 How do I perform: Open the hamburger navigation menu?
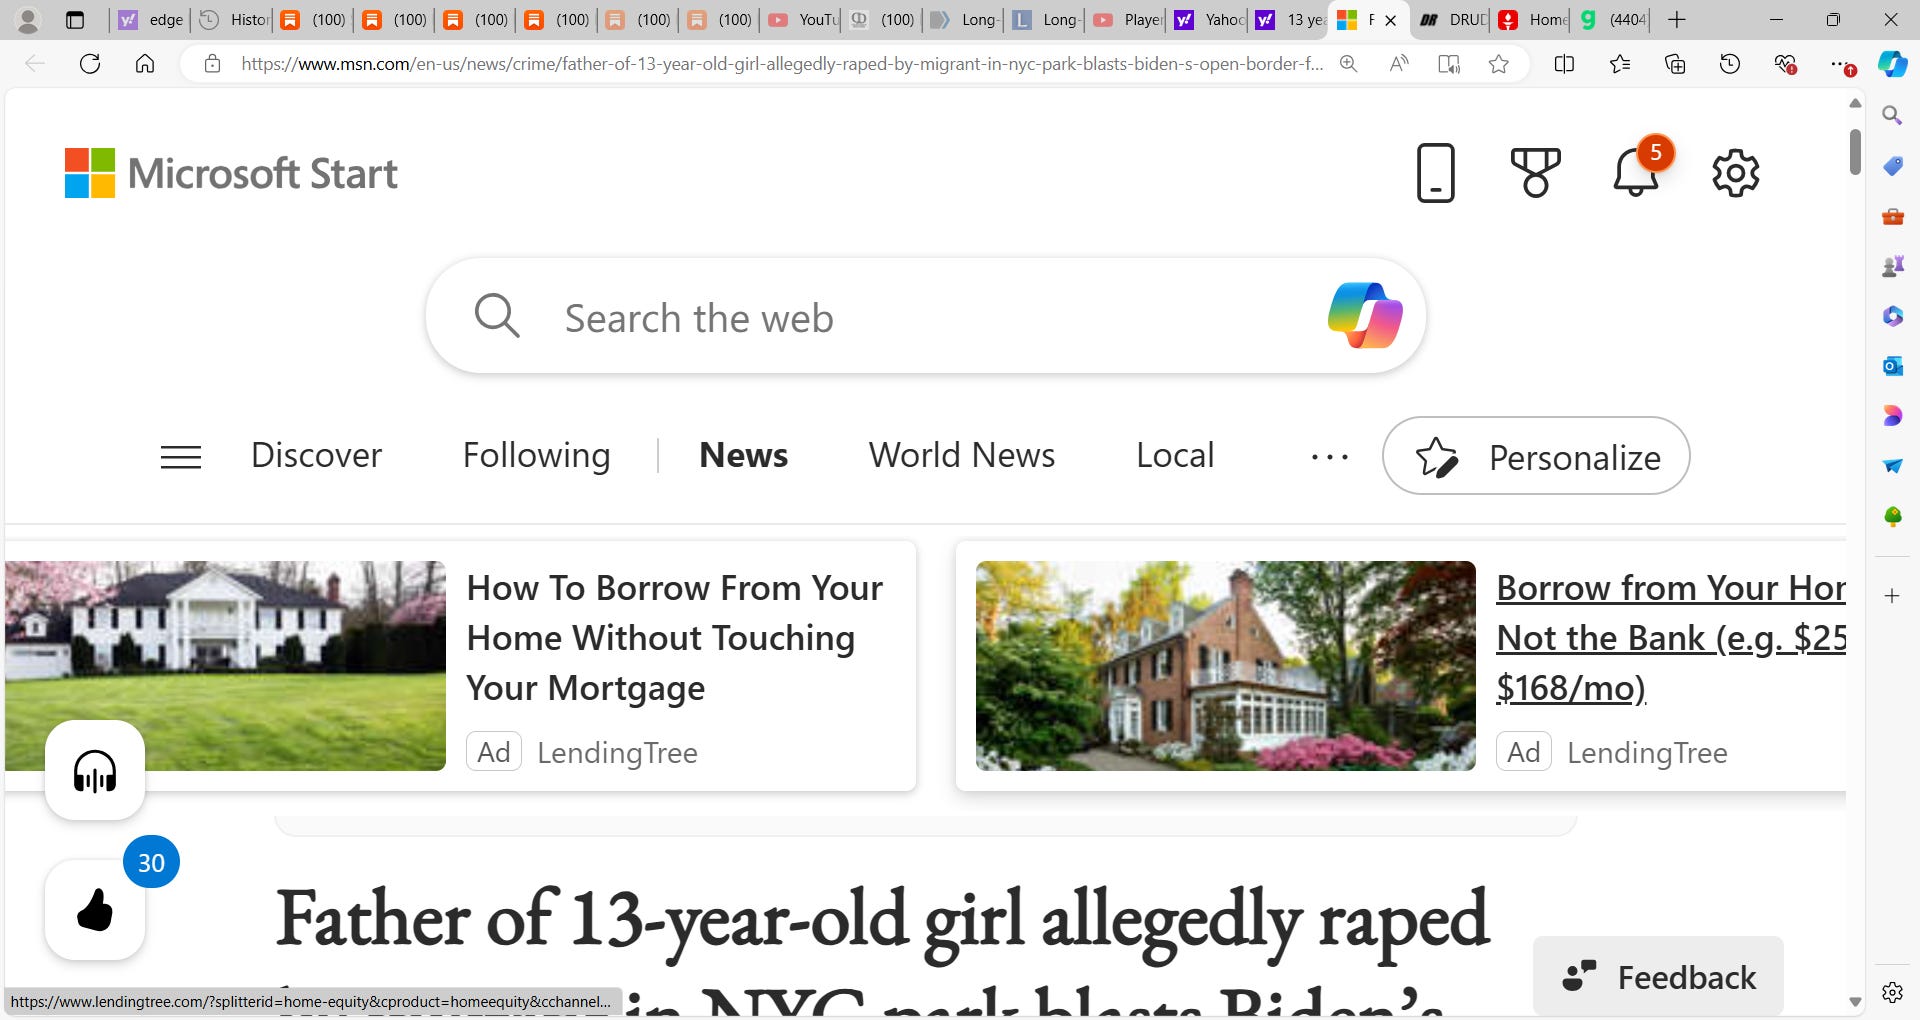[x=181, y=457]
